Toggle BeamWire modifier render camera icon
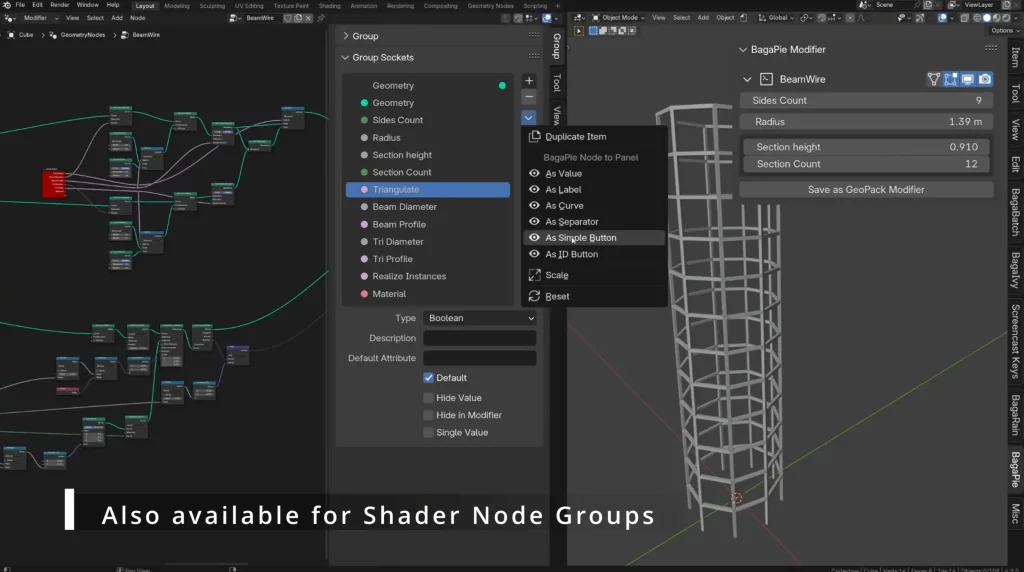 (985, 79)
